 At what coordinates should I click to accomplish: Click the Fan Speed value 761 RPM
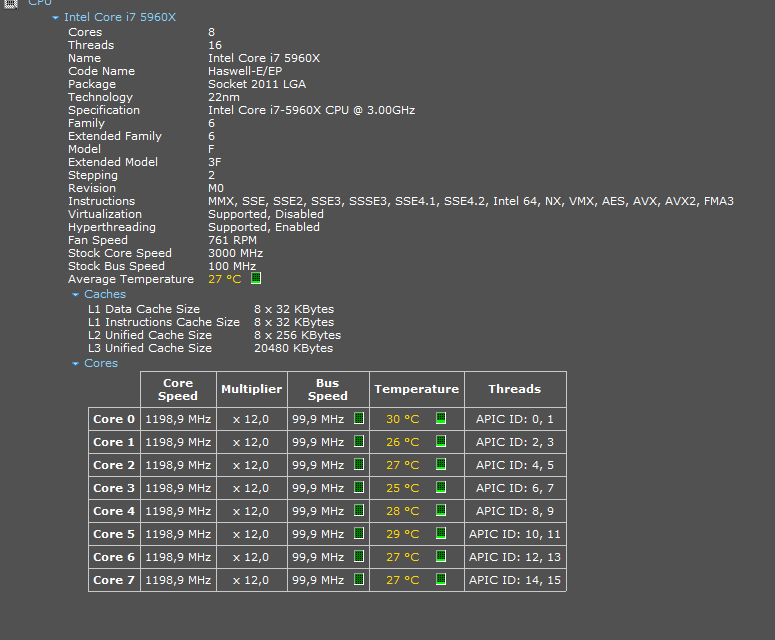232,240
